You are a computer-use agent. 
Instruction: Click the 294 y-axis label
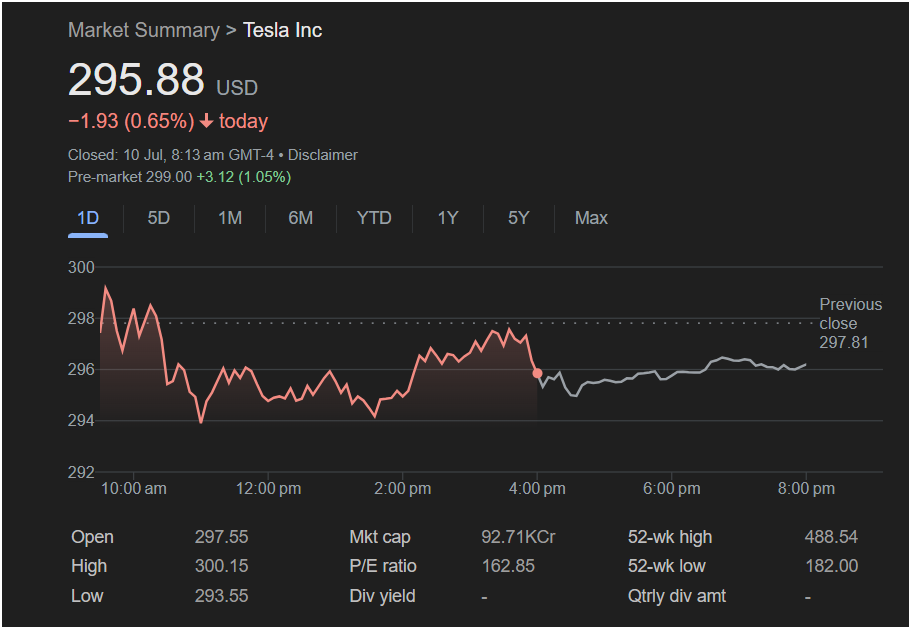pos(81,421)
